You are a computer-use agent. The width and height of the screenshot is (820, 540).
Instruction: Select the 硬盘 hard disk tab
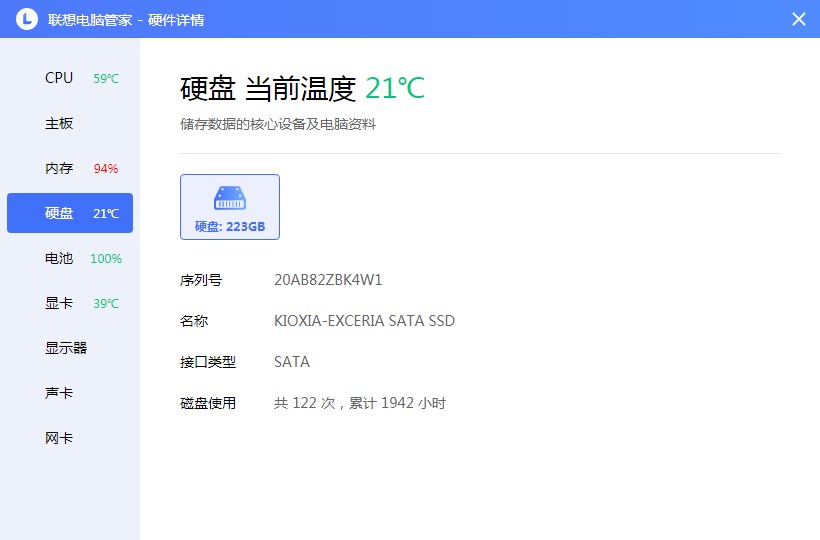click(x=70, y=213)
